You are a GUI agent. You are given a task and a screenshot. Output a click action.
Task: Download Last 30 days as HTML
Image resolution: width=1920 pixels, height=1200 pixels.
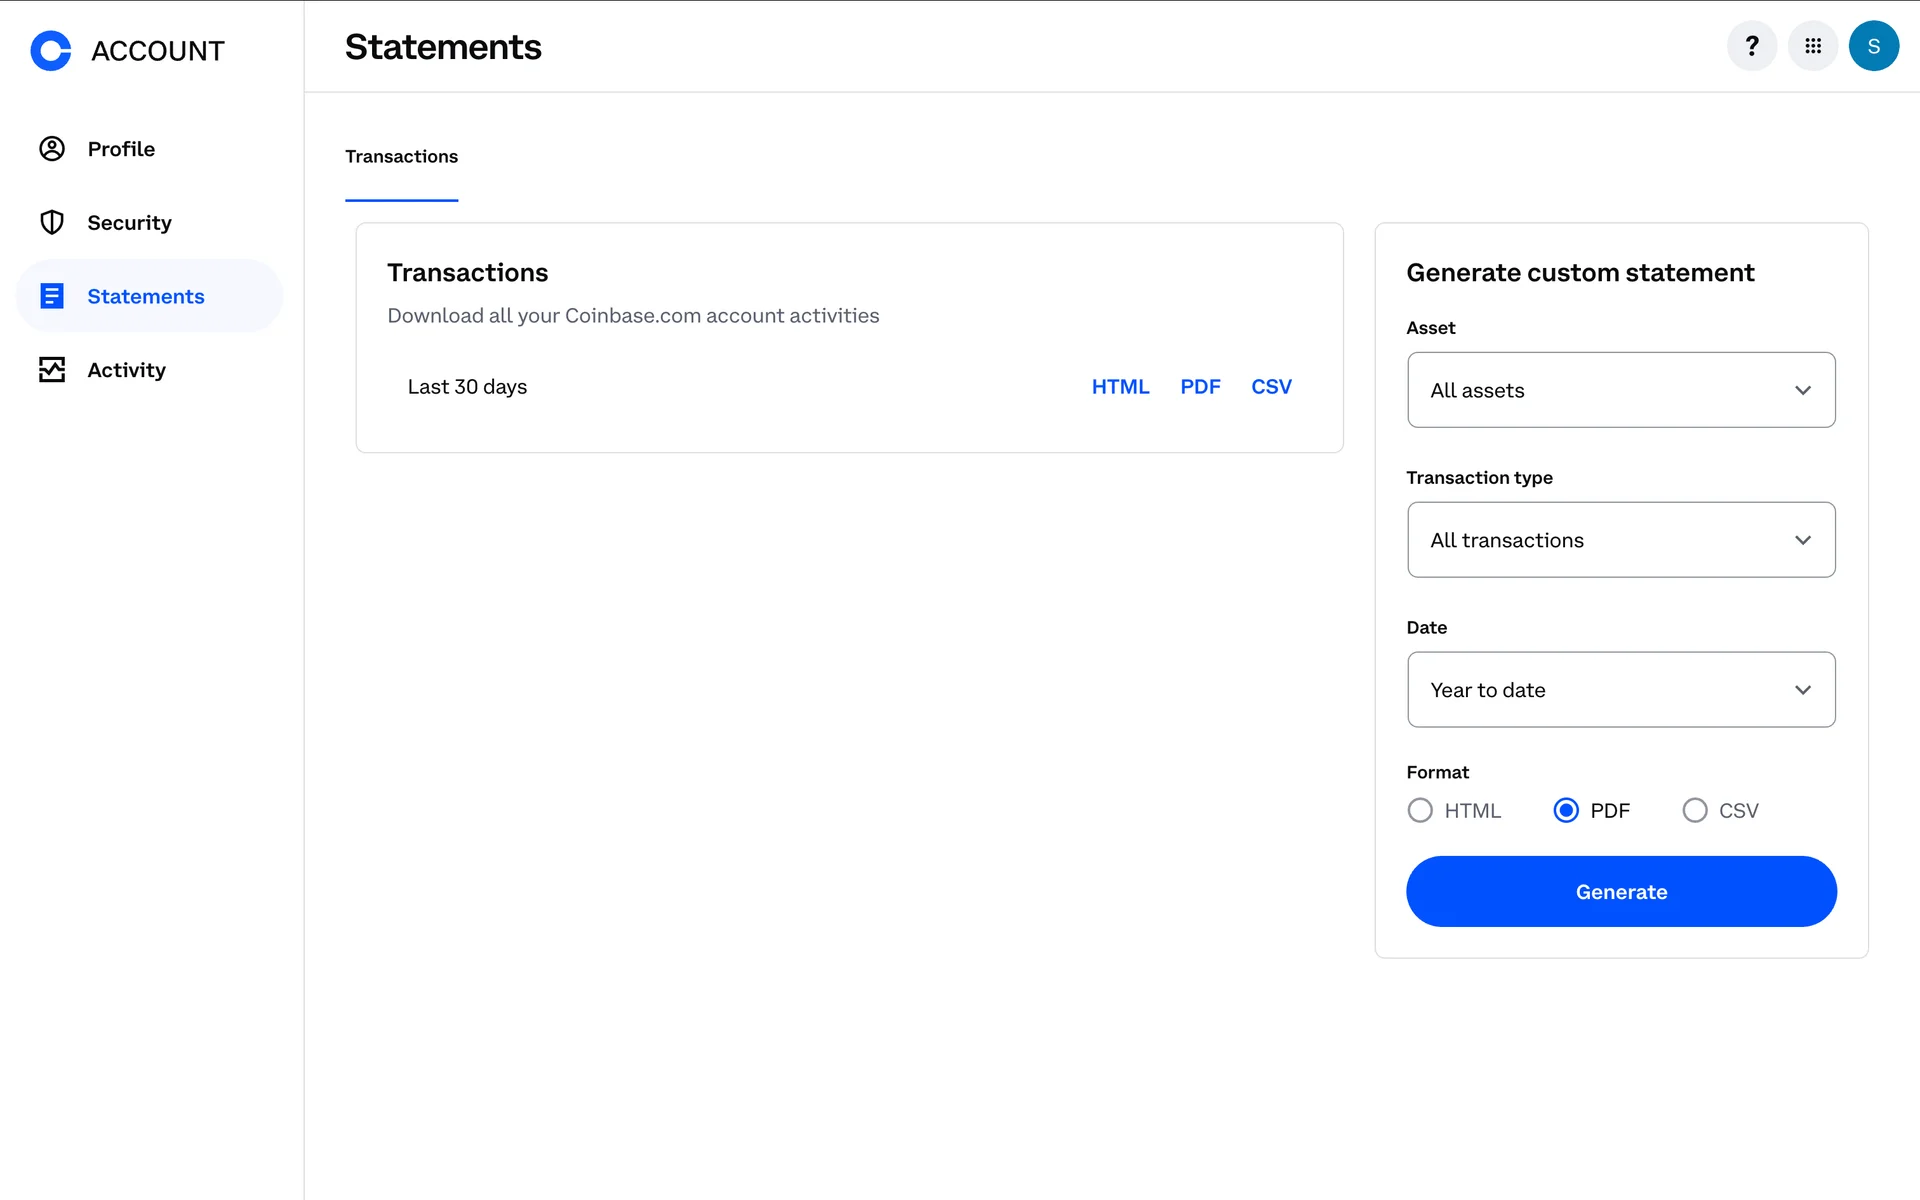pos(1120,387)
